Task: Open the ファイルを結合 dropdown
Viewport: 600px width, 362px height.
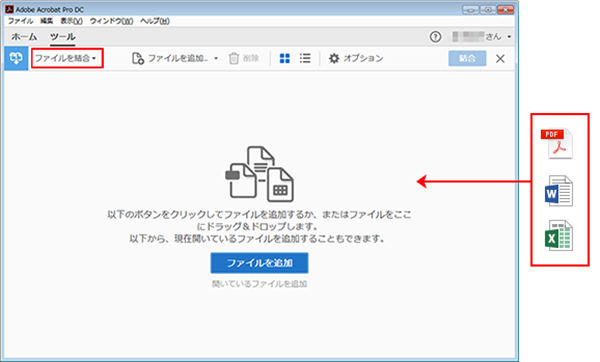Action: pyautogui.click(x=67, y=58)
